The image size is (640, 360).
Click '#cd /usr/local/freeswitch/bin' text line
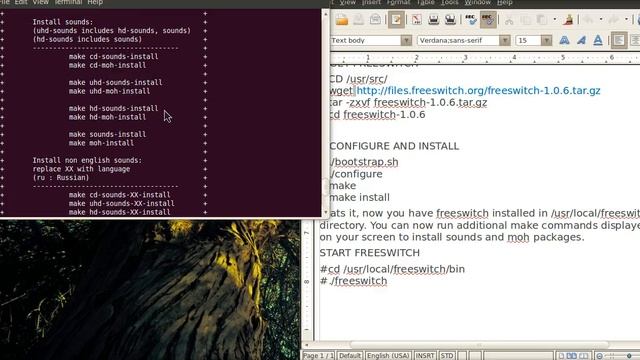392,269
